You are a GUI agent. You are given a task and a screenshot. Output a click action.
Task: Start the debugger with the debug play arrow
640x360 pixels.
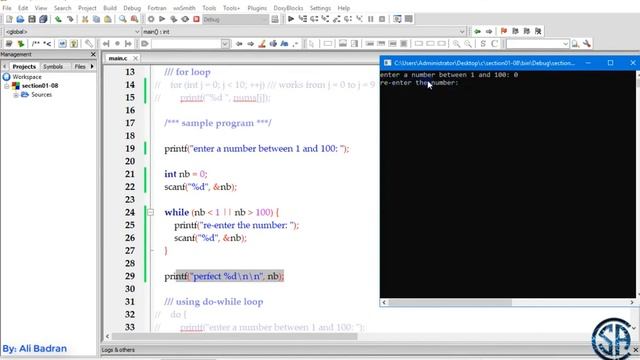(x=291, y=19)
